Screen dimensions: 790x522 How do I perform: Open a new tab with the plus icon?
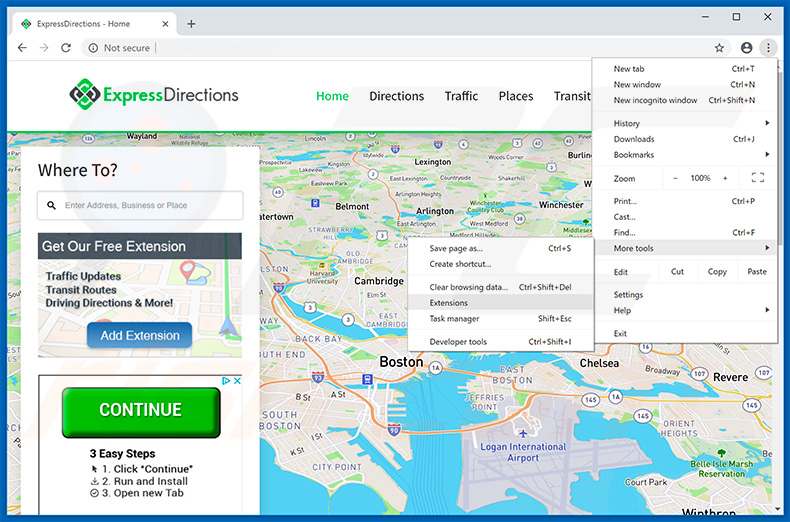pyautogui.click(x=191, y=24)
